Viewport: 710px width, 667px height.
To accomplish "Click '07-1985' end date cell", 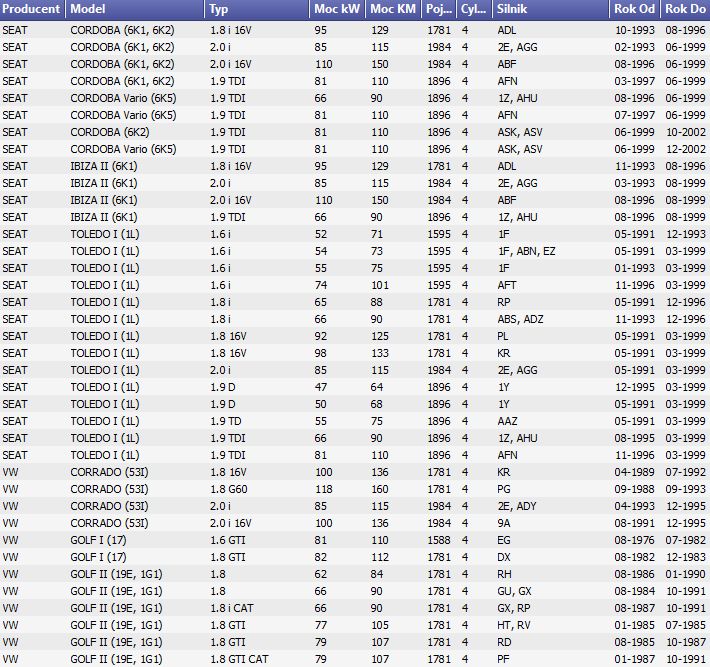I will click(685, 625).
